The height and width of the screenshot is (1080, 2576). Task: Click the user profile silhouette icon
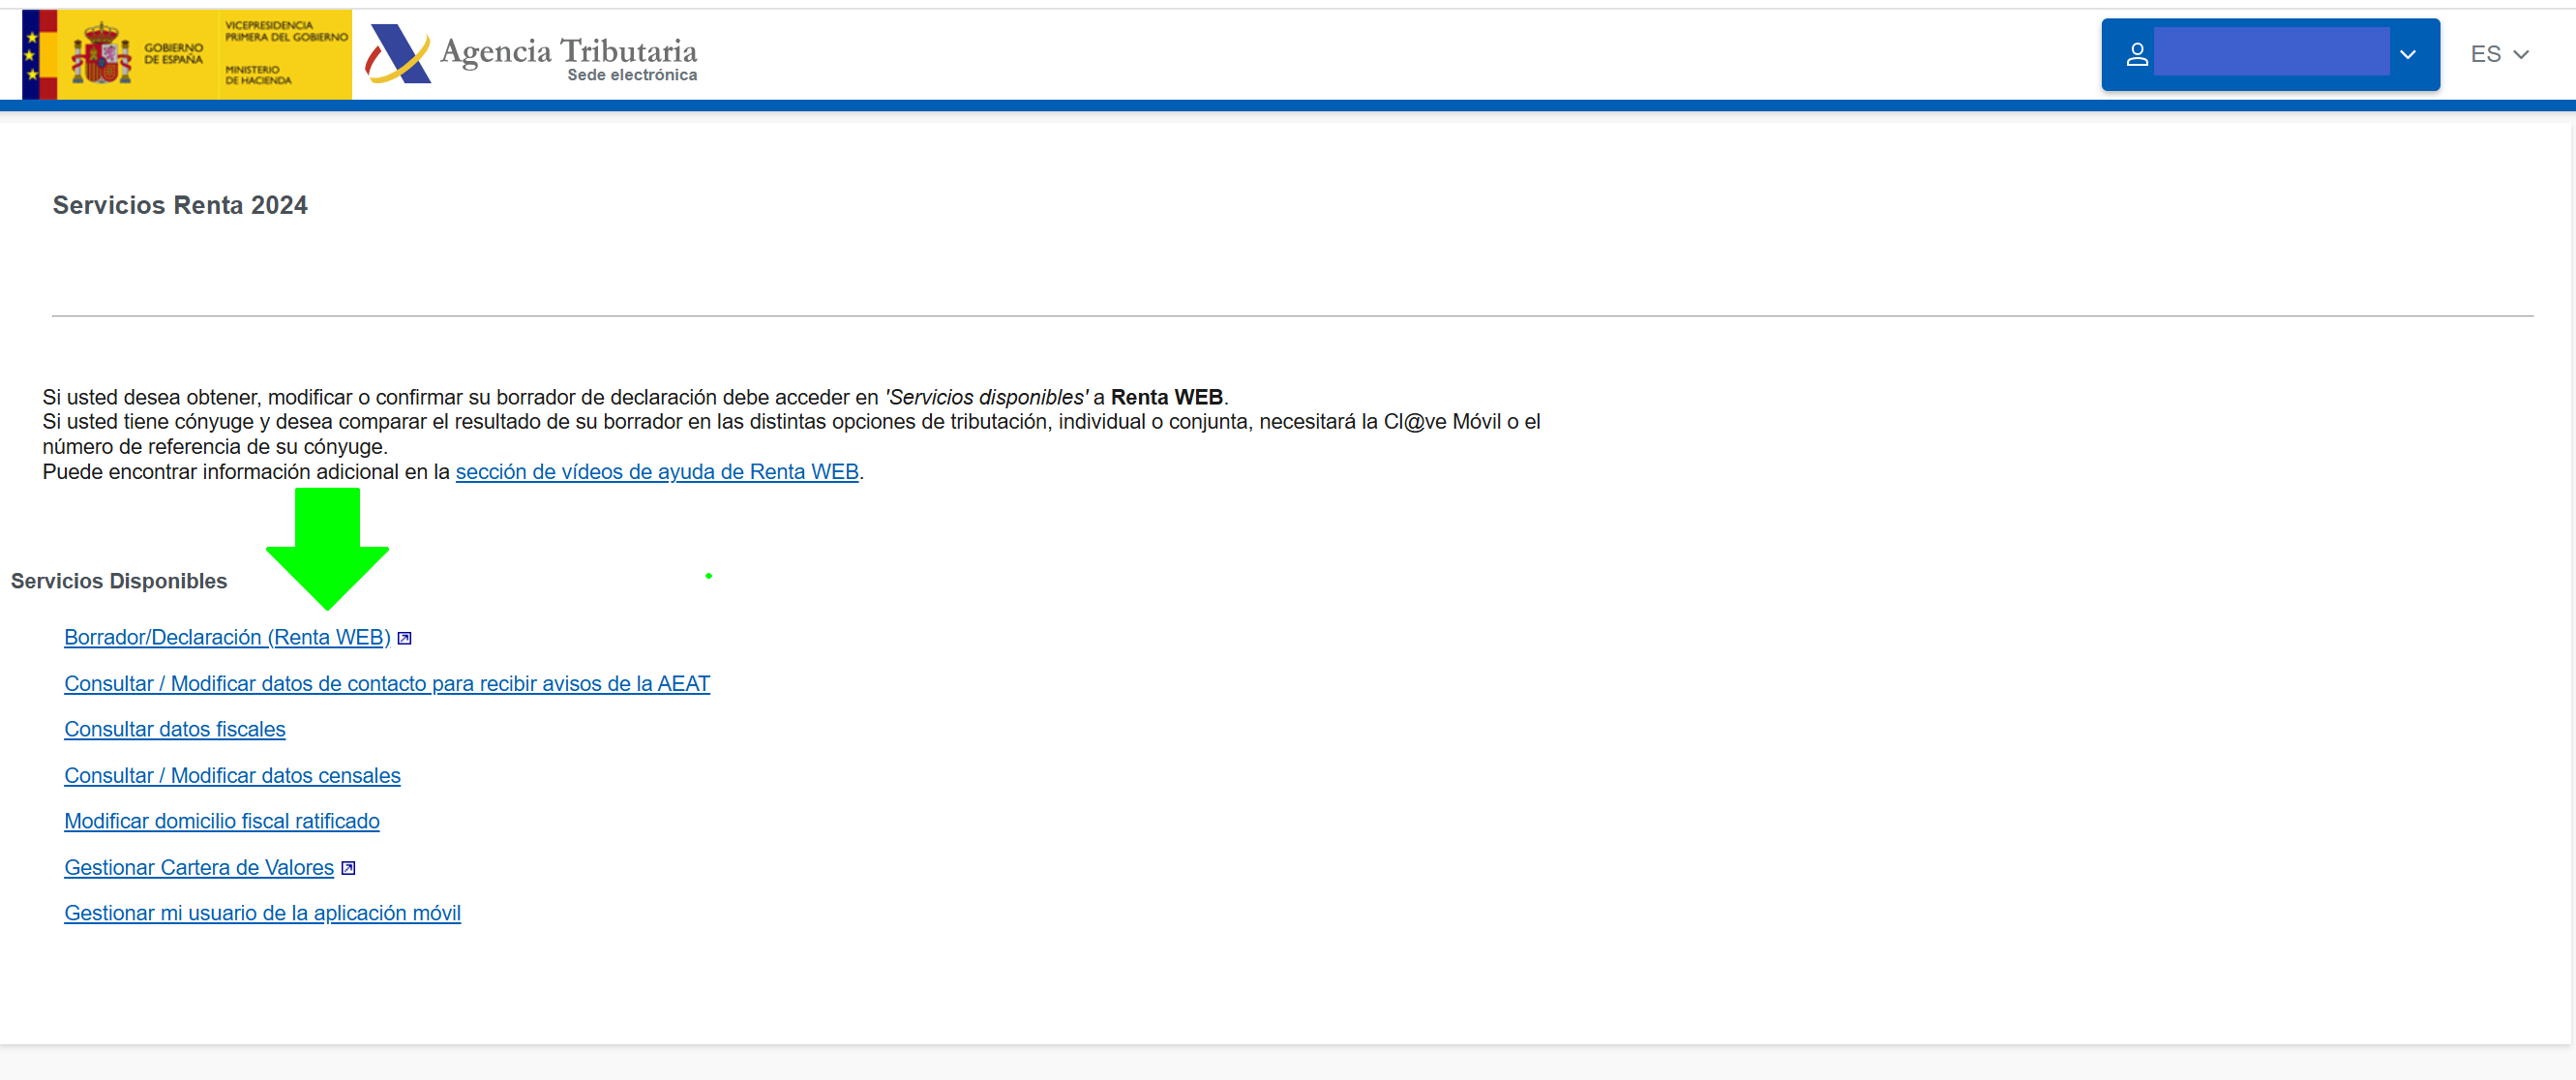tap(2136, 54)
